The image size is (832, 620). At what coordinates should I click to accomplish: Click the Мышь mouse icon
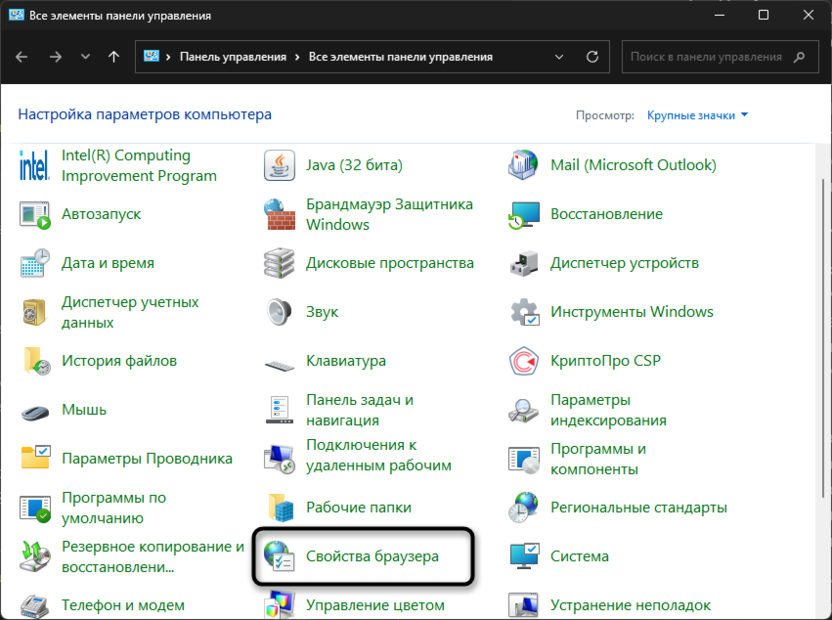[36, 410]
